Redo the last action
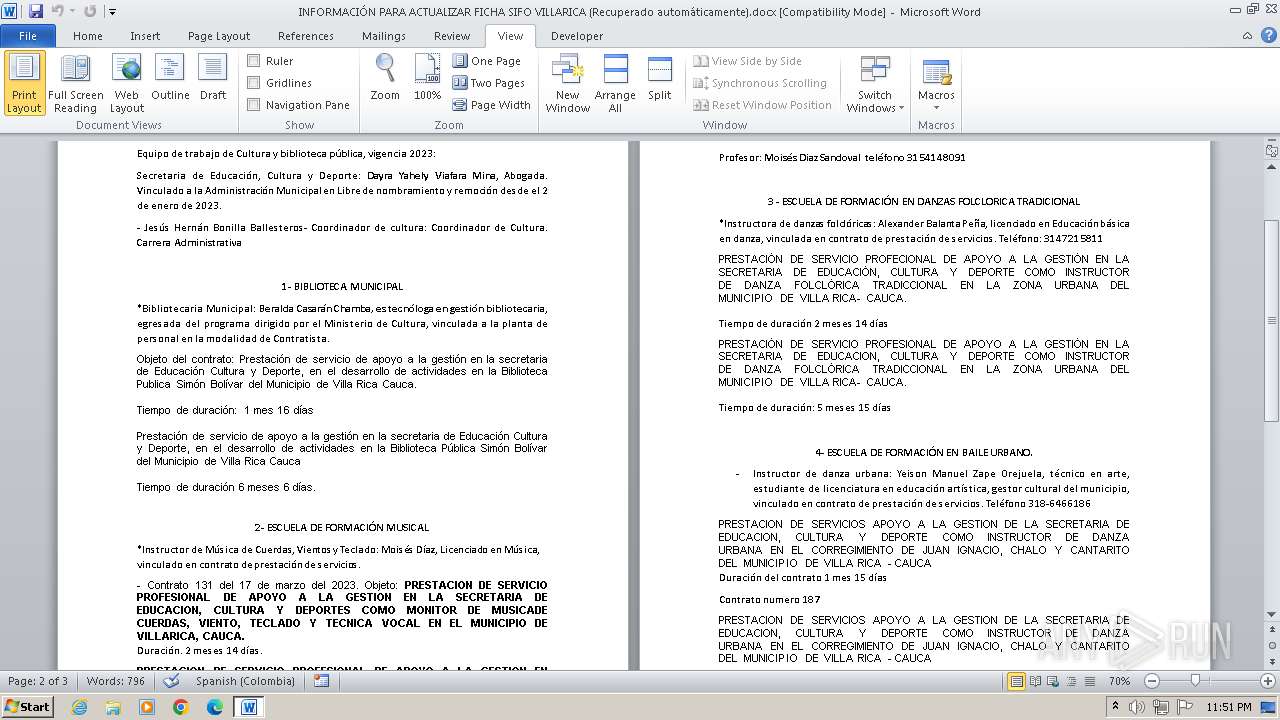 pos(90,12)
